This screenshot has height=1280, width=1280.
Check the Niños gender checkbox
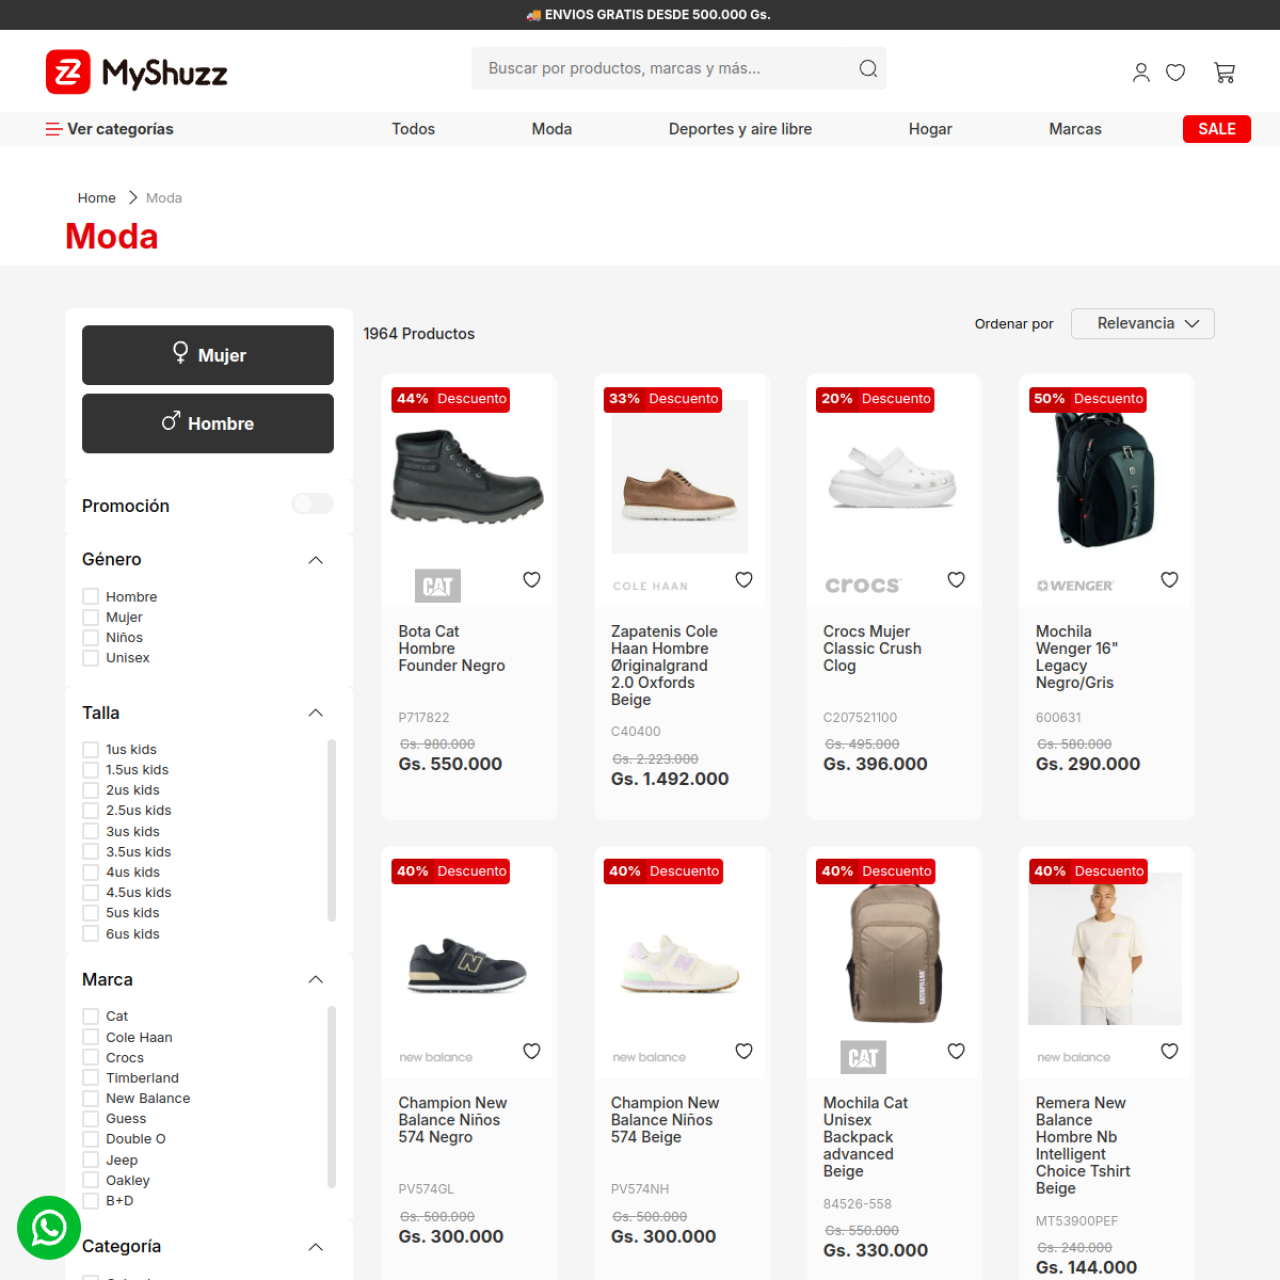90,637
